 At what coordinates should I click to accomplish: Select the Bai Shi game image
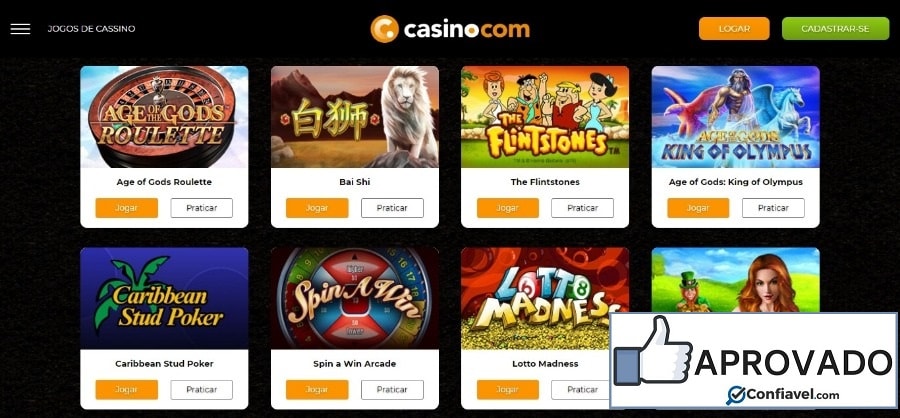355,117
